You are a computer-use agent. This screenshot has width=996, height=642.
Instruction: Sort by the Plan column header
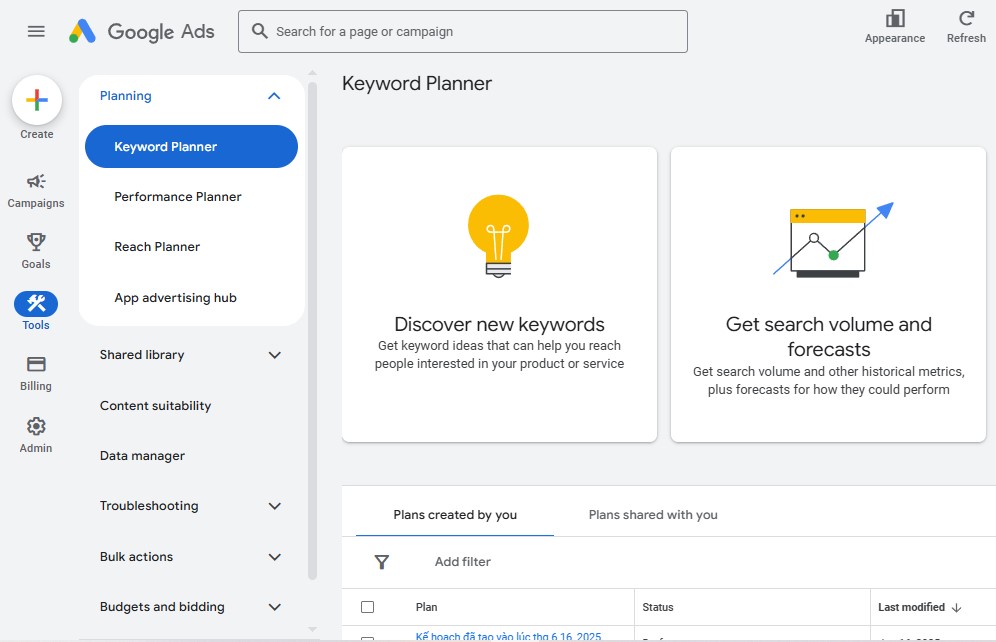[426, 608]
